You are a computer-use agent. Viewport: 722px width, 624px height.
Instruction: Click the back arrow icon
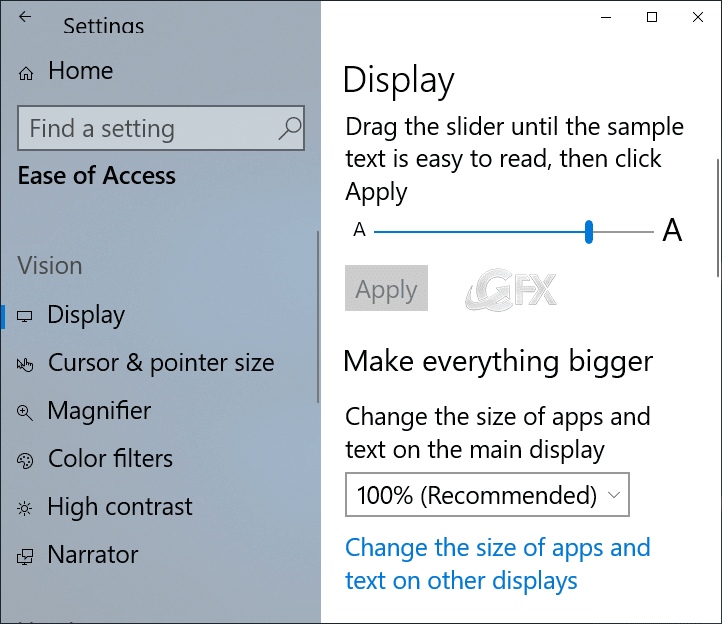[25, 17]
